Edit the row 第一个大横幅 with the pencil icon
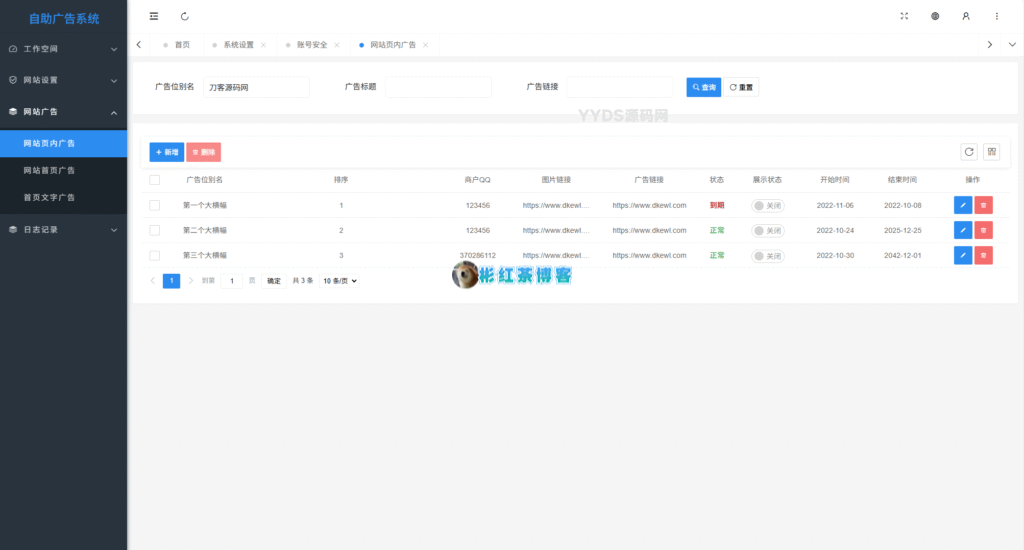 pos(962,205)
